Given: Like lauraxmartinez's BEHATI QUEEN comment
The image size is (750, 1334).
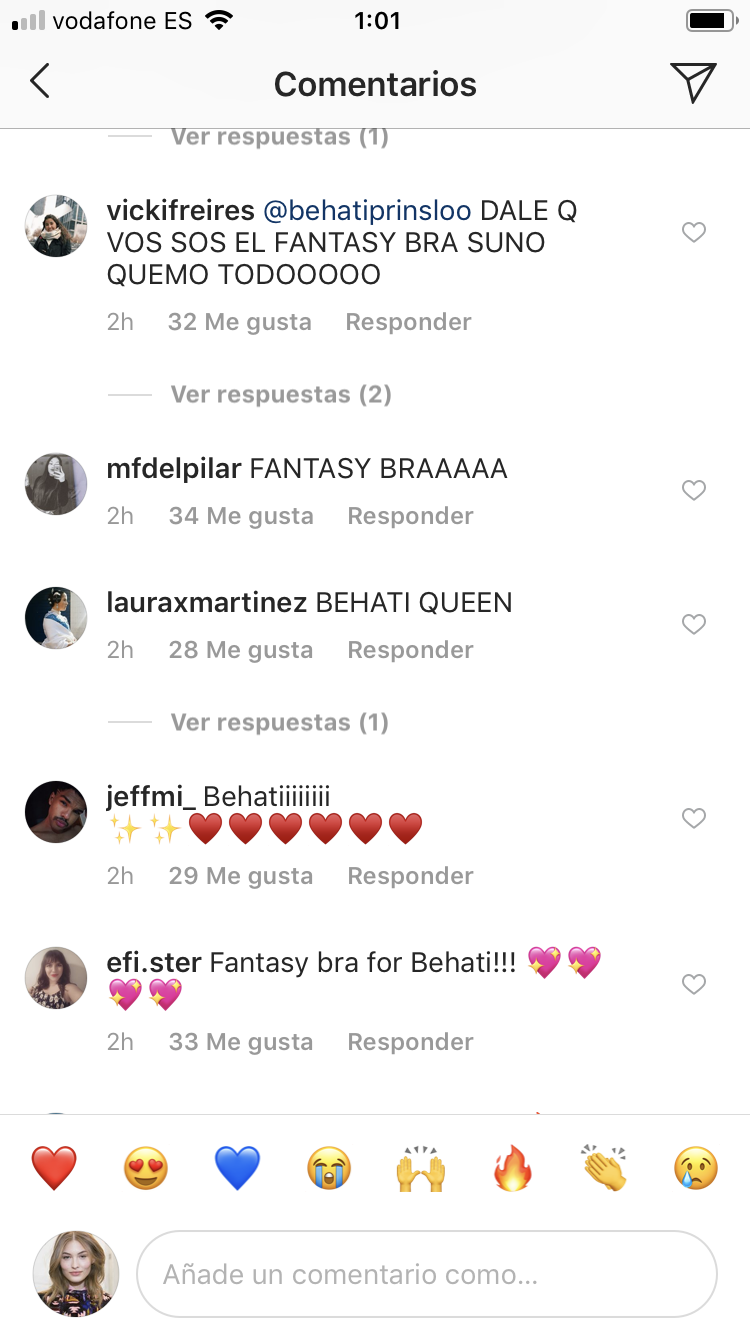Looking at the screenshot, I should (x=693, y=624).
